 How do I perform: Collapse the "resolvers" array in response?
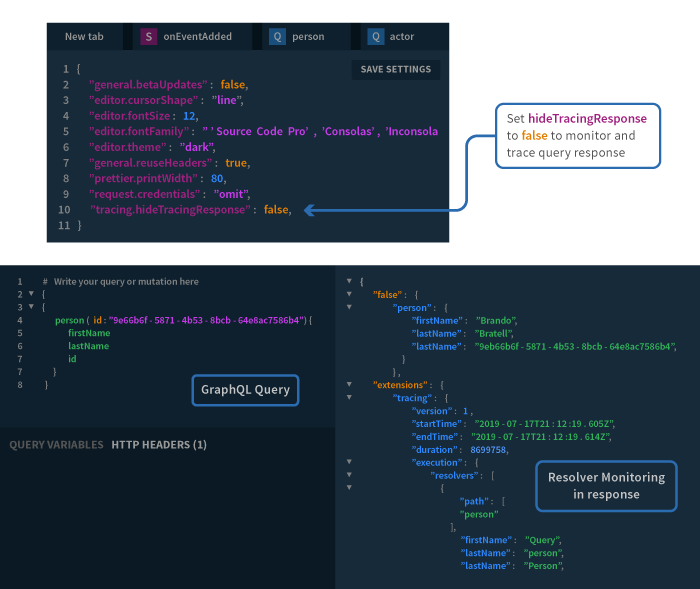(349, 475)
